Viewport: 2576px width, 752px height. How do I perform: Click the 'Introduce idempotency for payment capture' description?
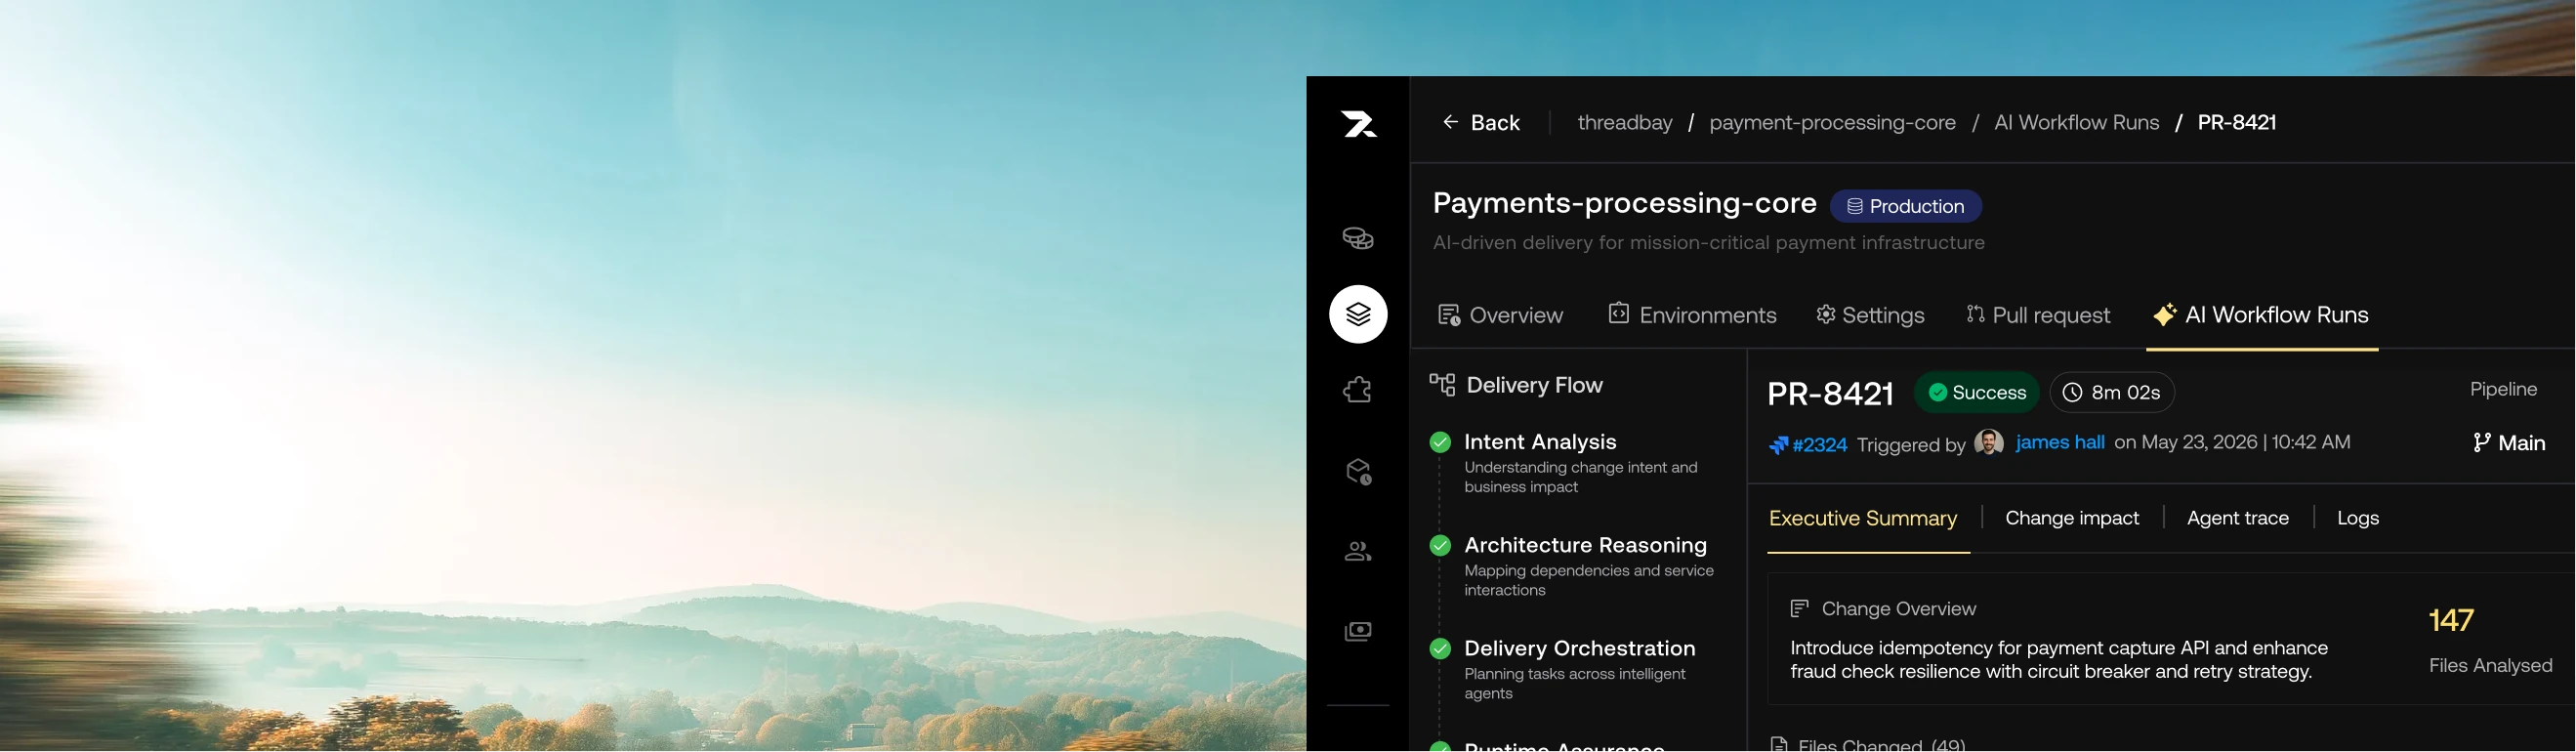pos(2059,660)
